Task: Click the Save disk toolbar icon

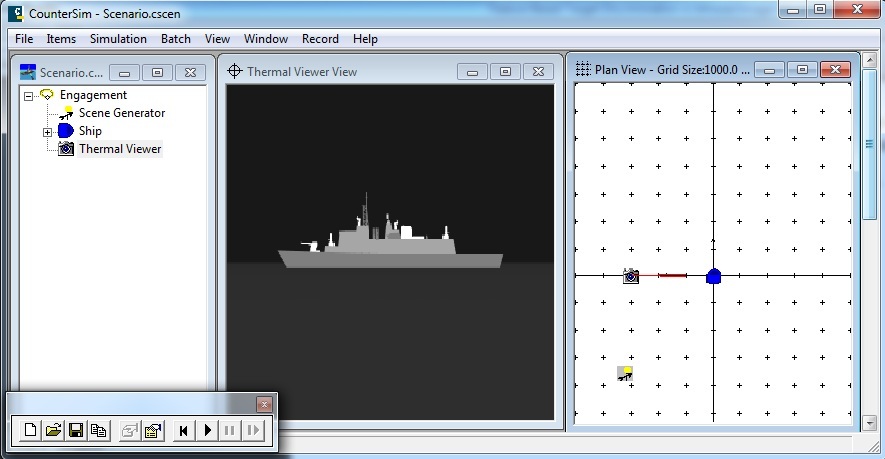Action: [x=76, y=431]
